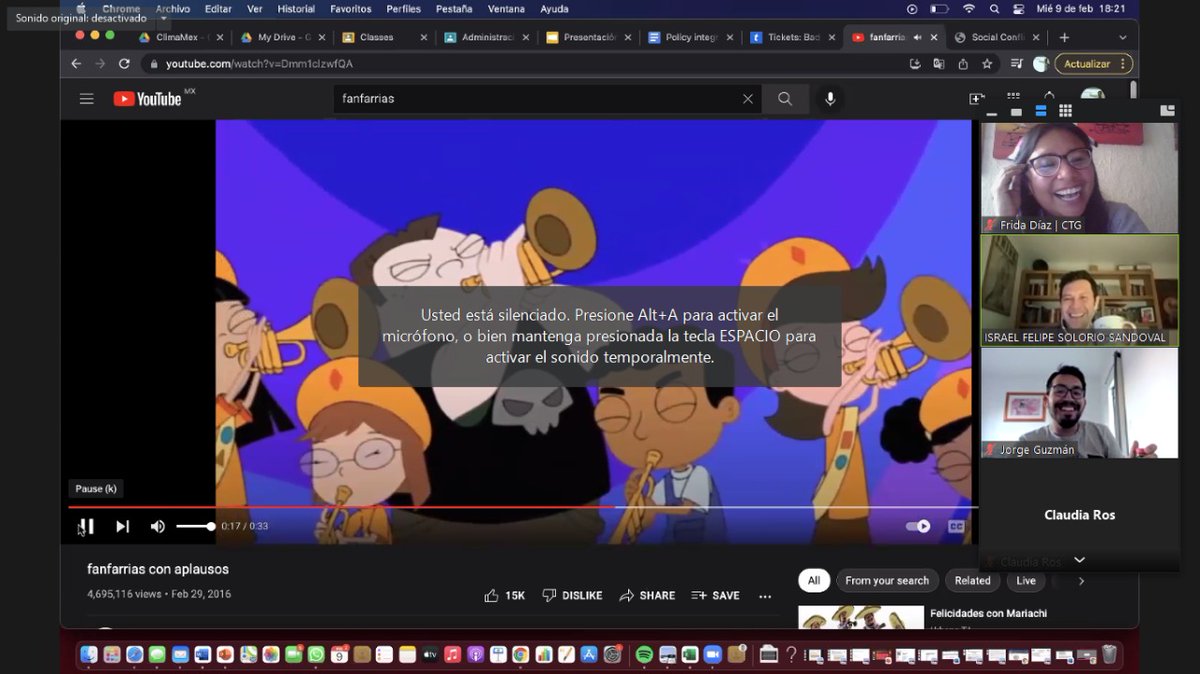Viewport: 1200px width, 674px height.
Task: Open more actions ellipsis under video
Action: click(765, 596)
